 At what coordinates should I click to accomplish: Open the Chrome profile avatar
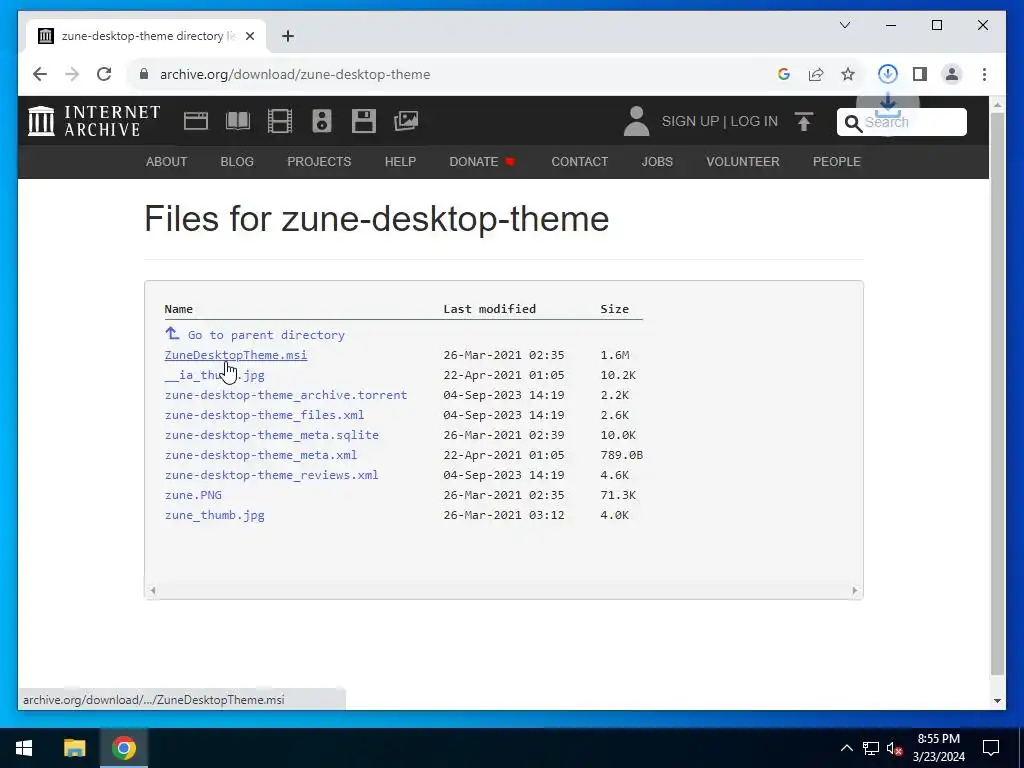952,74
